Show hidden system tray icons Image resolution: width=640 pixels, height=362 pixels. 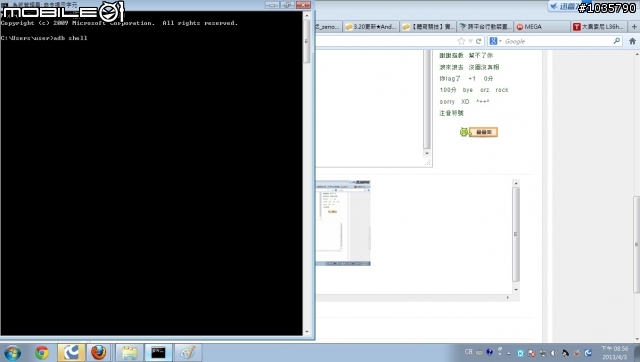click(x=509, y=353)
